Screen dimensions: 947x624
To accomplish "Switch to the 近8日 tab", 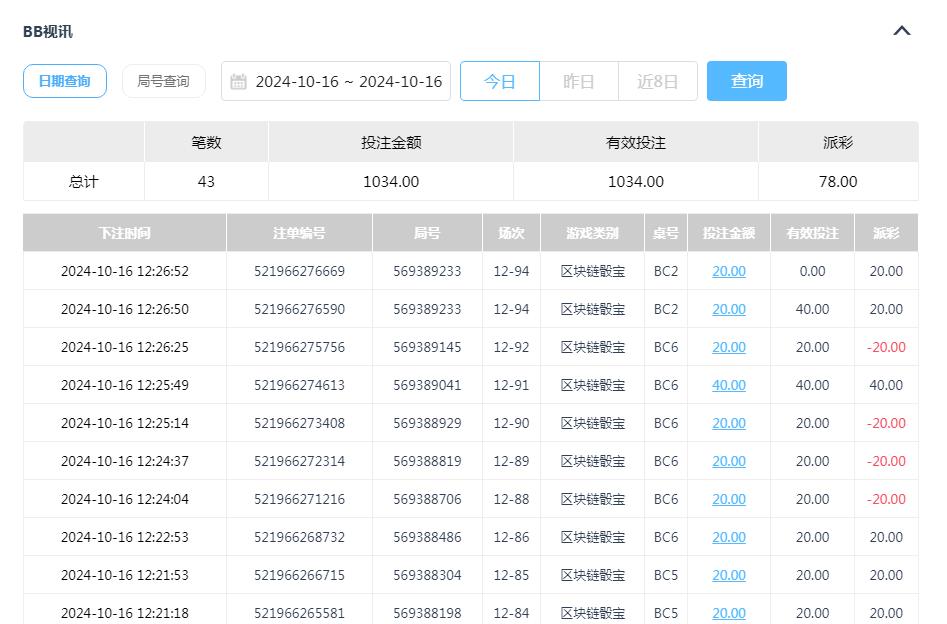I will pyautogui.click(x=657, y=81).
